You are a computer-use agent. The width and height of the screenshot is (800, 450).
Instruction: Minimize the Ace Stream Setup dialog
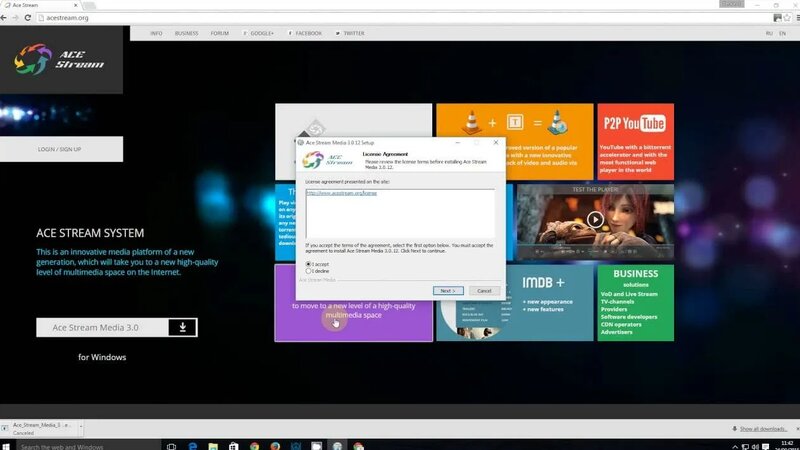point(458,142)
